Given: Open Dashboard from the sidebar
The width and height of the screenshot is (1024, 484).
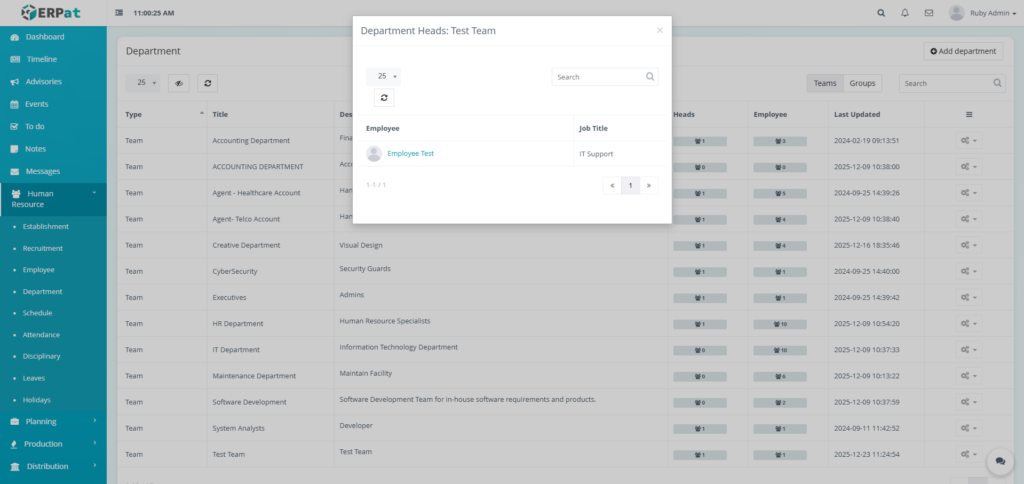Looking at the screenshot, I should [x=45, y=37].
